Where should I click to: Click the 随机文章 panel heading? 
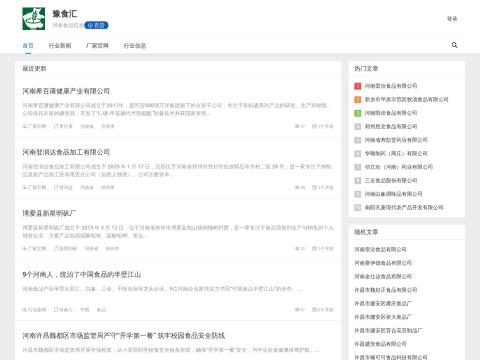coord(366,232)
